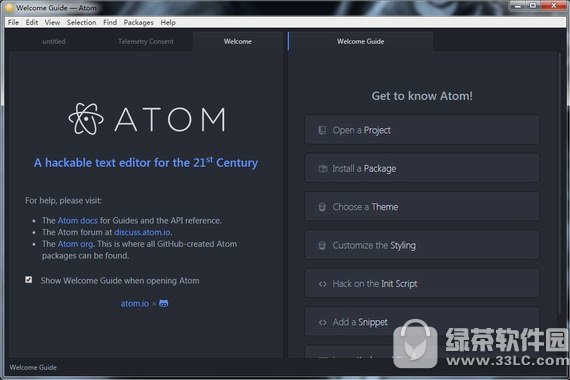Open the Edit menu
Viewport: 570px width, 380px height.
click(32, 23)
